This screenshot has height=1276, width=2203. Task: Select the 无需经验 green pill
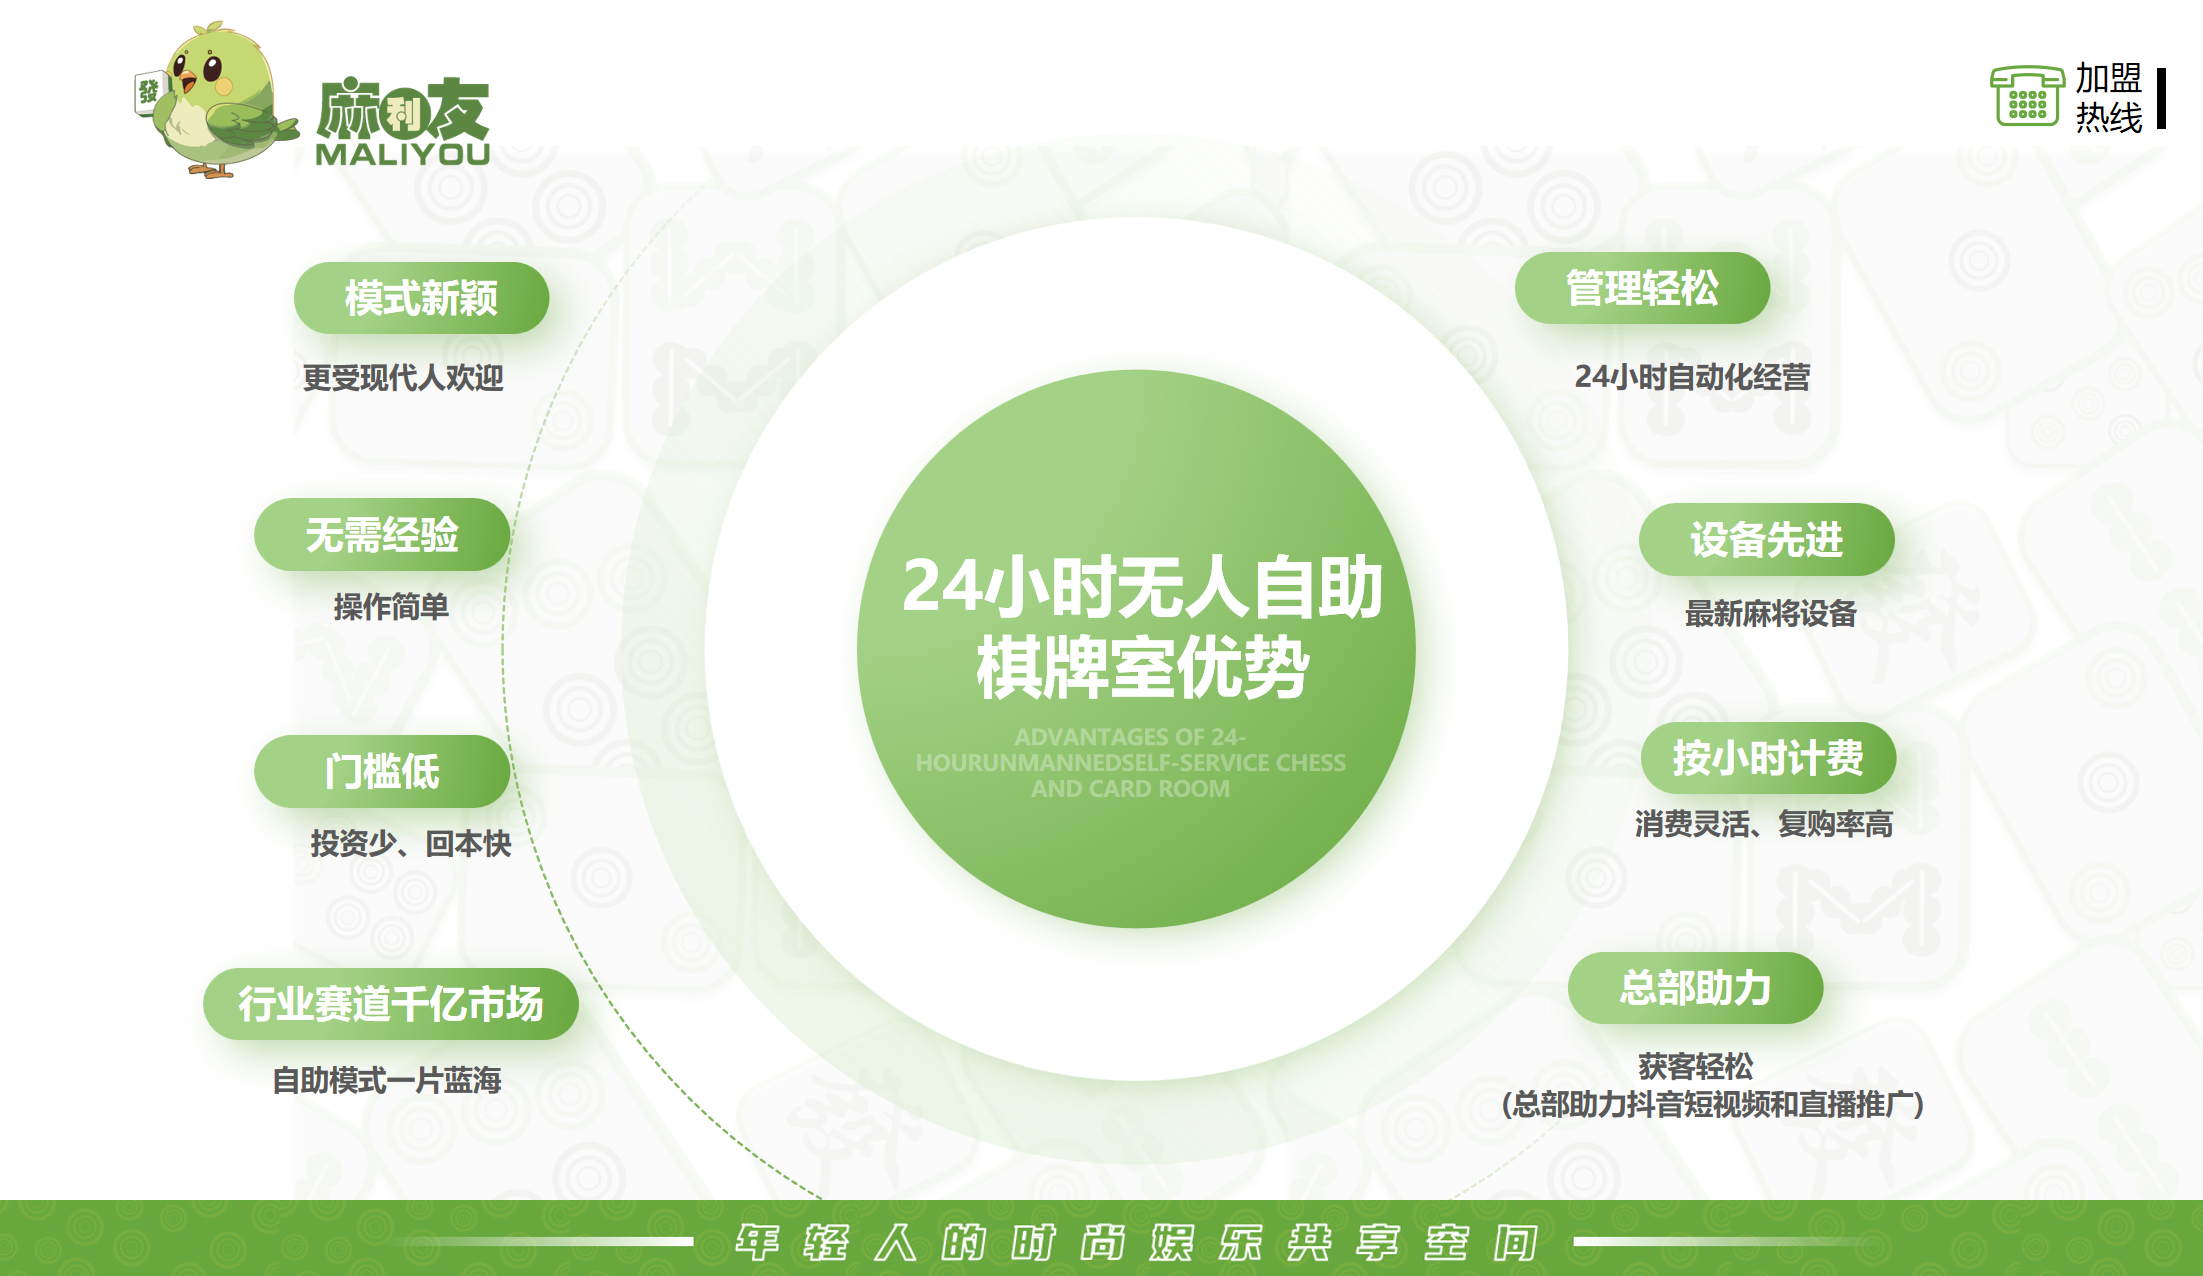click(382, 535)
